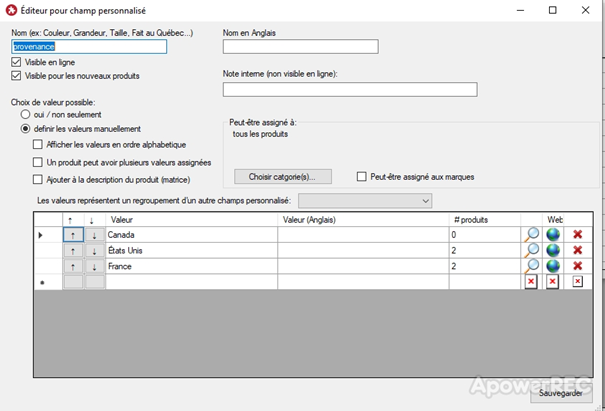Viewport: 605px width, 411px height.
Task: Enable Un produit peut avoir plusieurs valeurs assignées
Action: [37, 162]
